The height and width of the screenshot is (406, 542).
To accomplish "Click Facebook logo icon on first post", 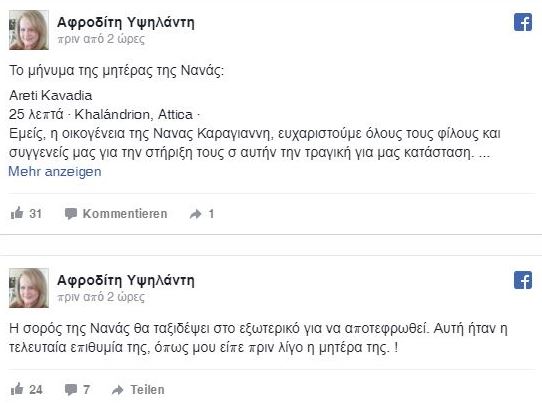I will click(x=523, y=22).
